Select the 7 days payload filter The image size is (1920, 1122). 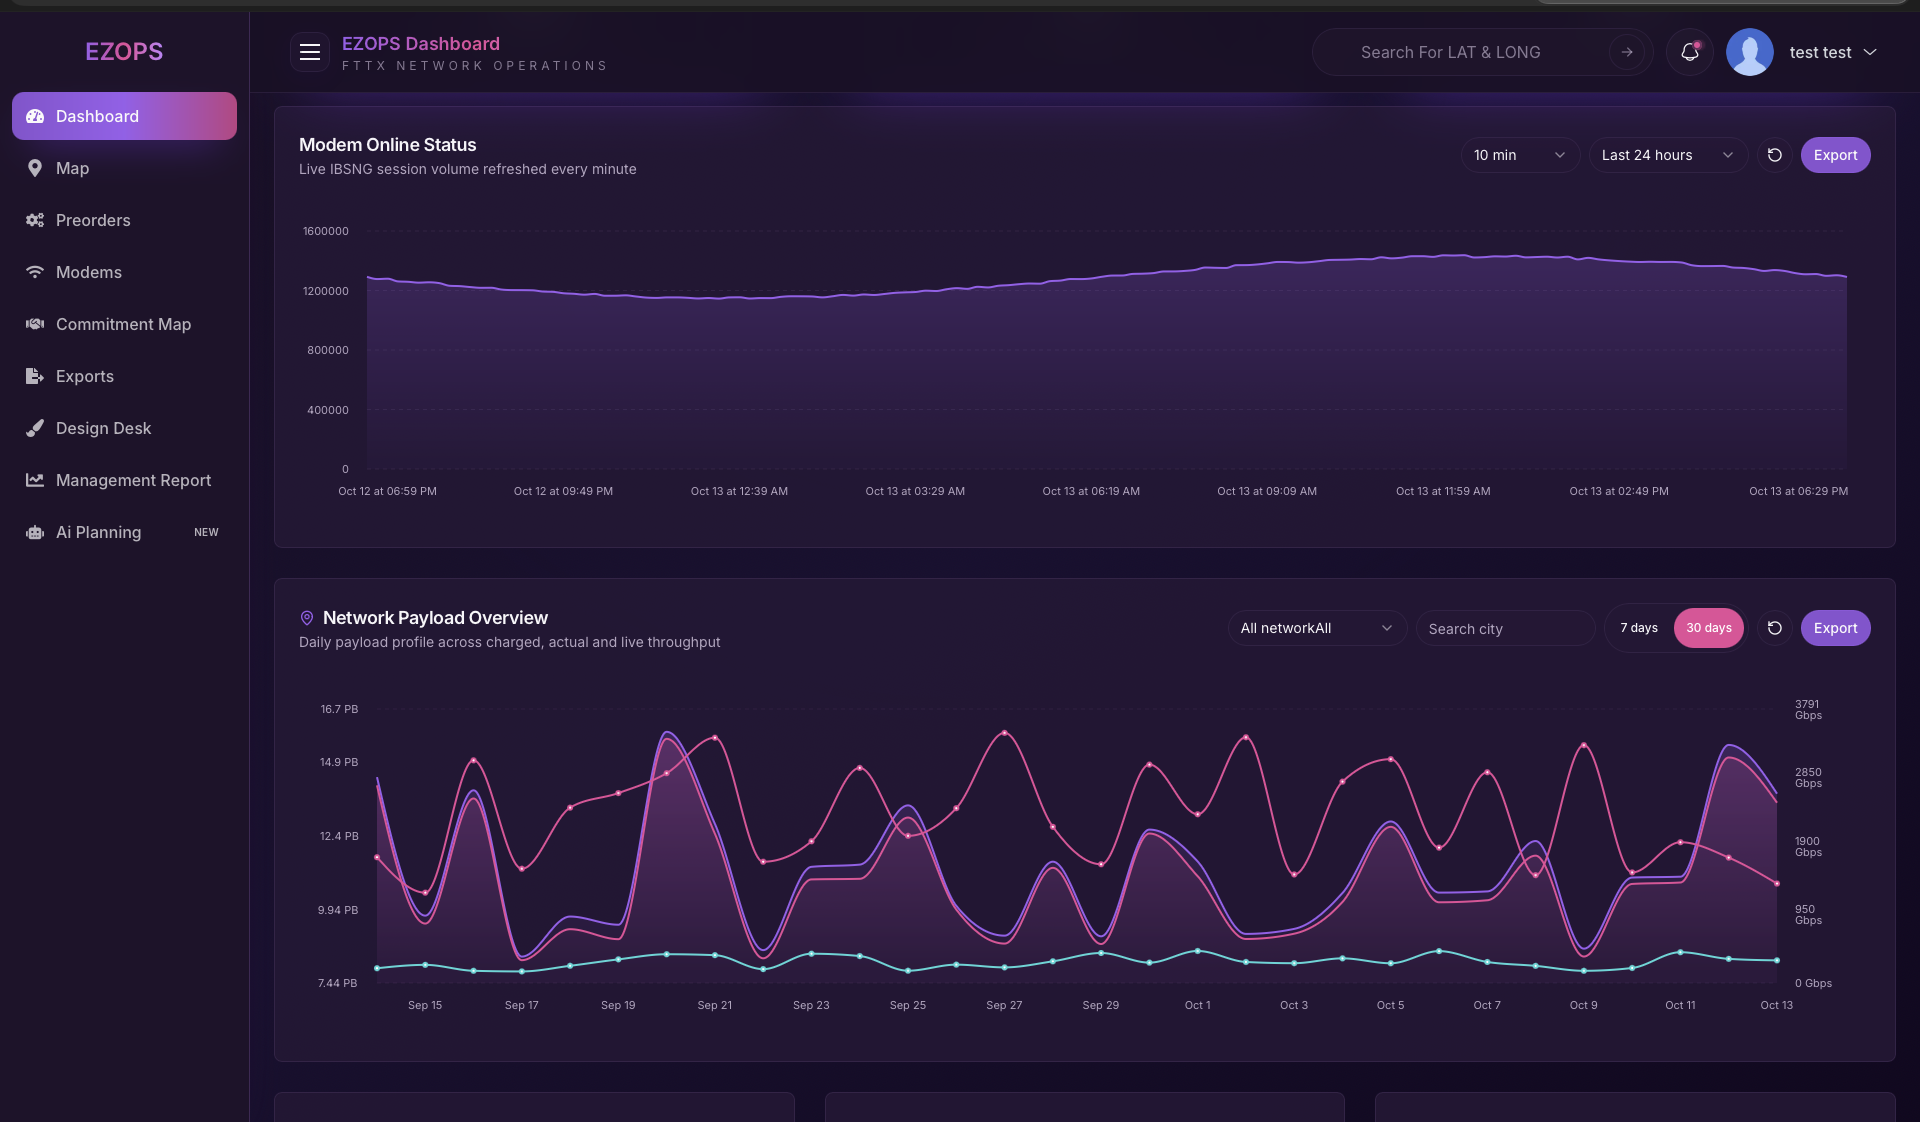tap(1639, 628)
